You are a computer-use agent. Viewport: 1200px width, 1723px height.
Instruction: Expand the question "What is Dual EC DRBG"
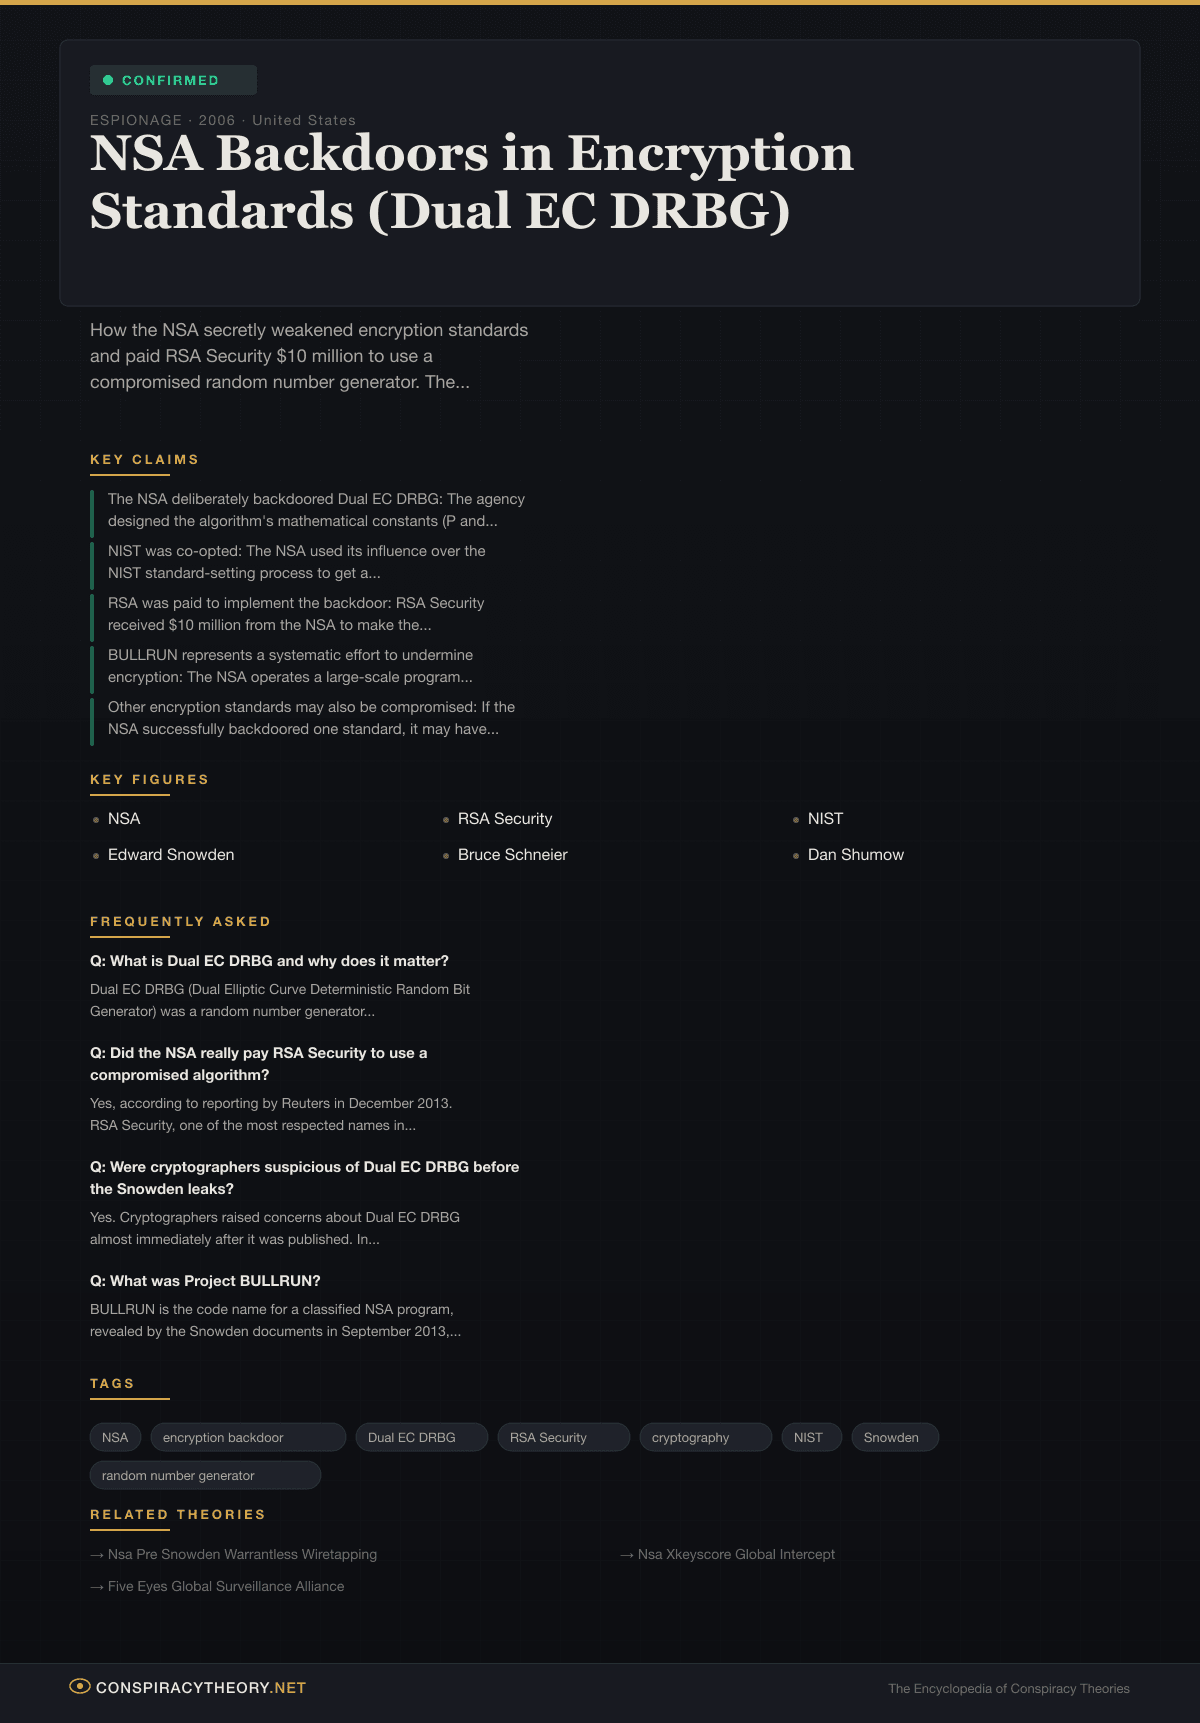(x=269, y=961)
